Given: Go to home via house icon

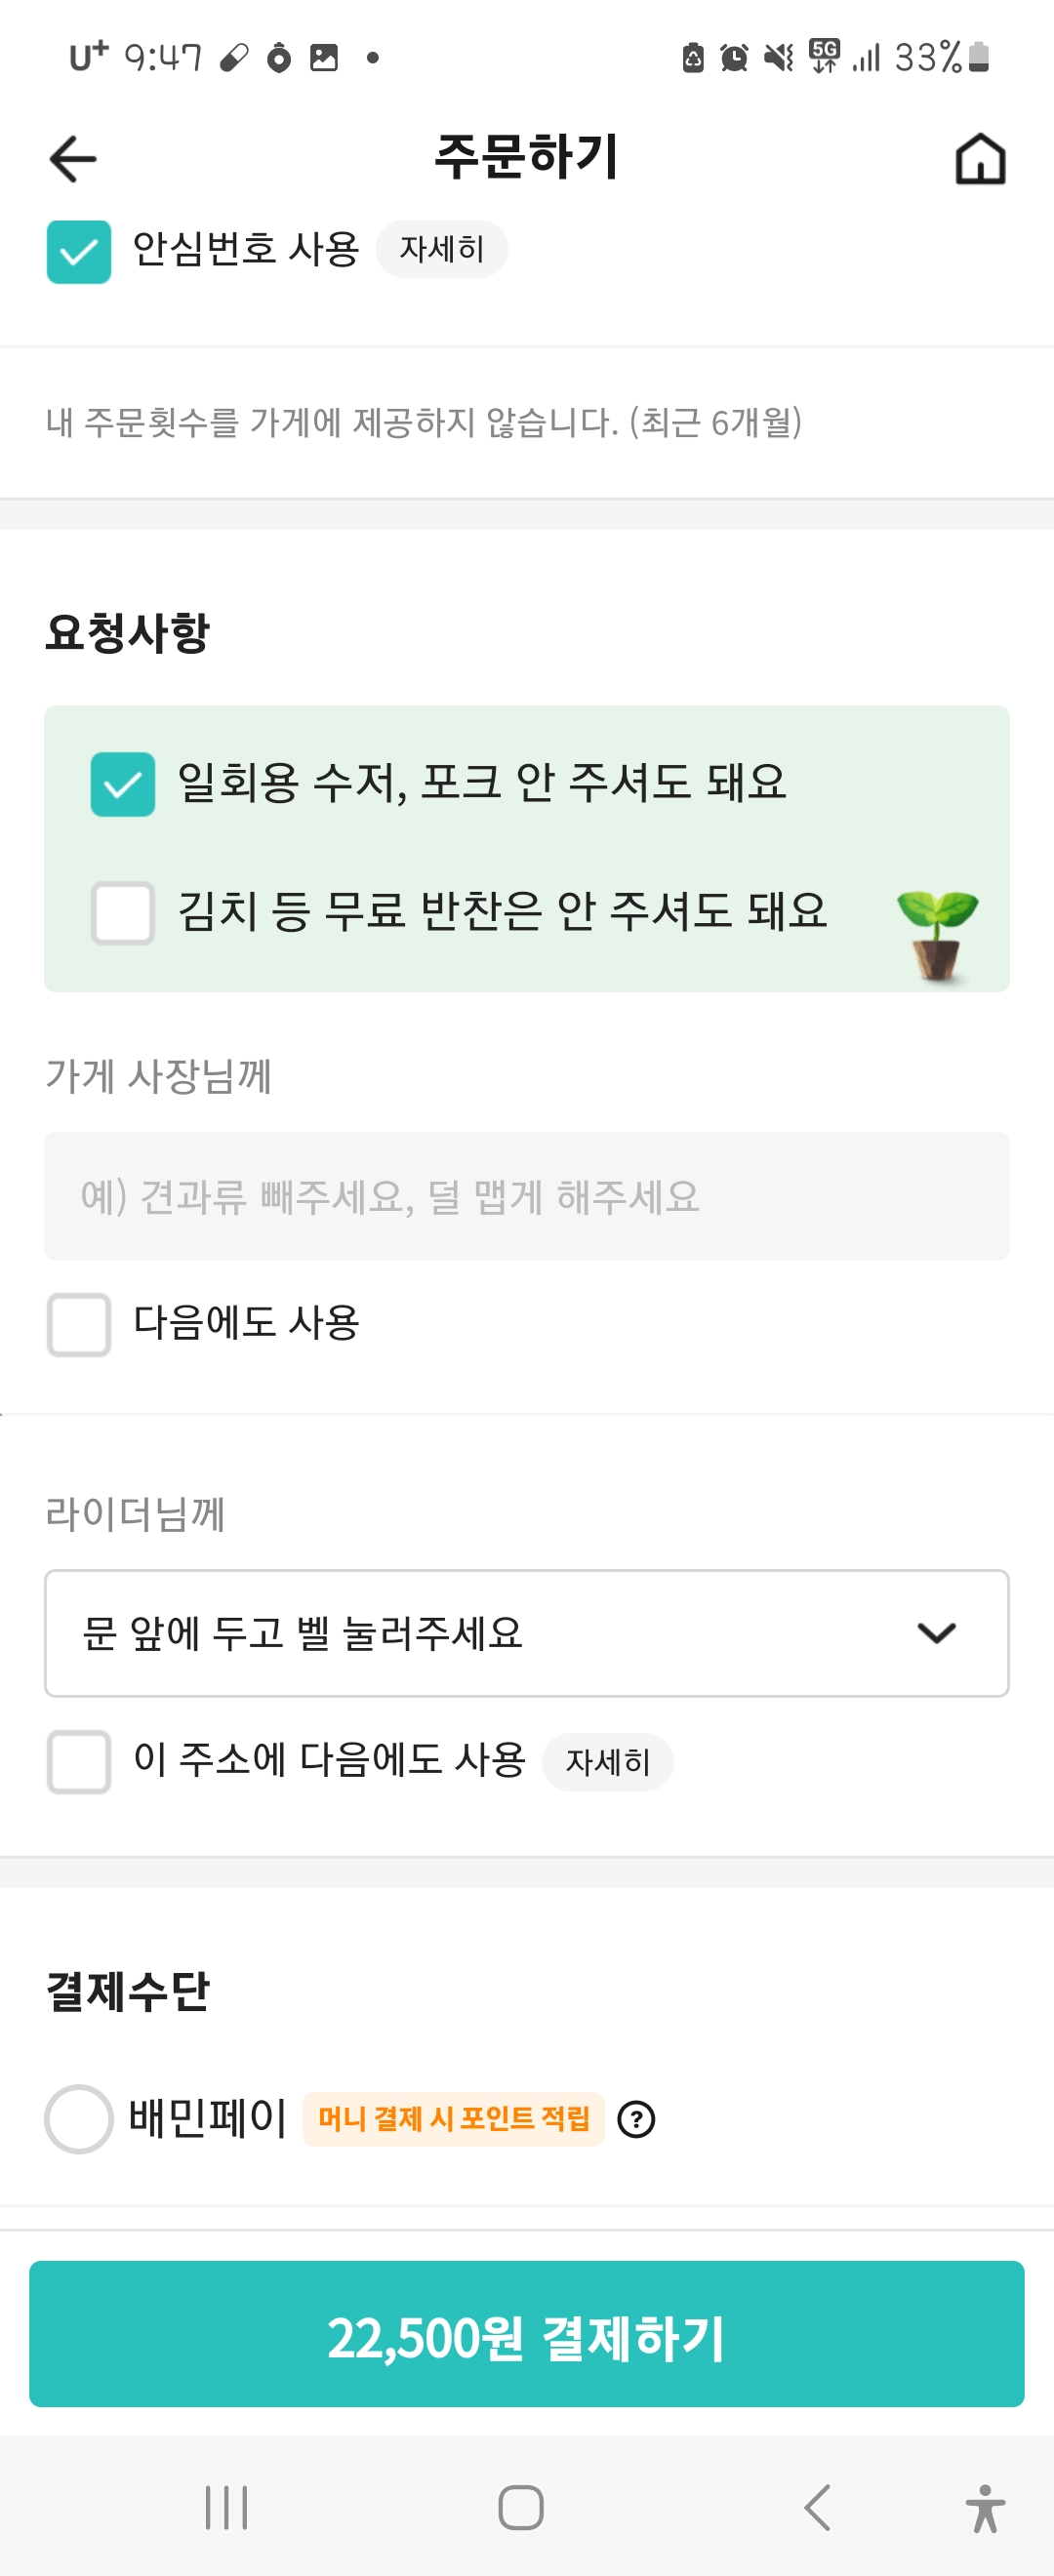Looking at the screenshot, I should [979, 159].
